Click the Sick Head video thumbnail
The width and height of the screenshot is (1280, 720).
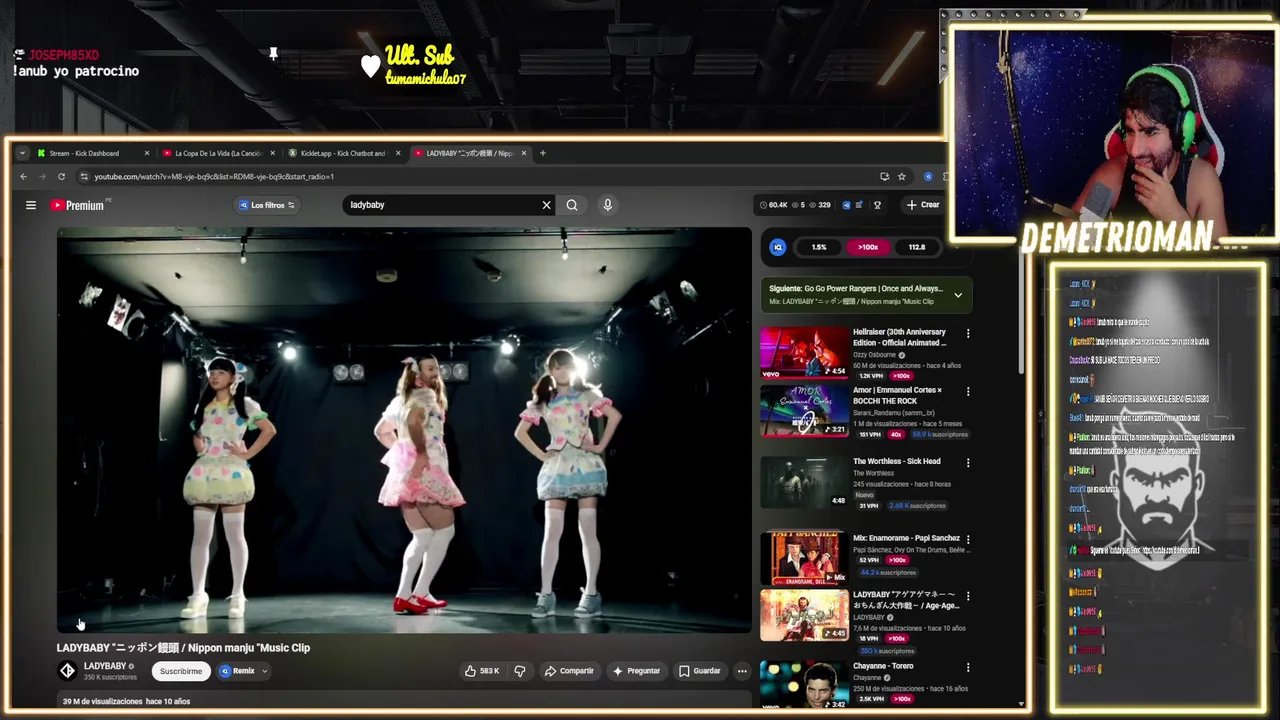tap(804, 482)
